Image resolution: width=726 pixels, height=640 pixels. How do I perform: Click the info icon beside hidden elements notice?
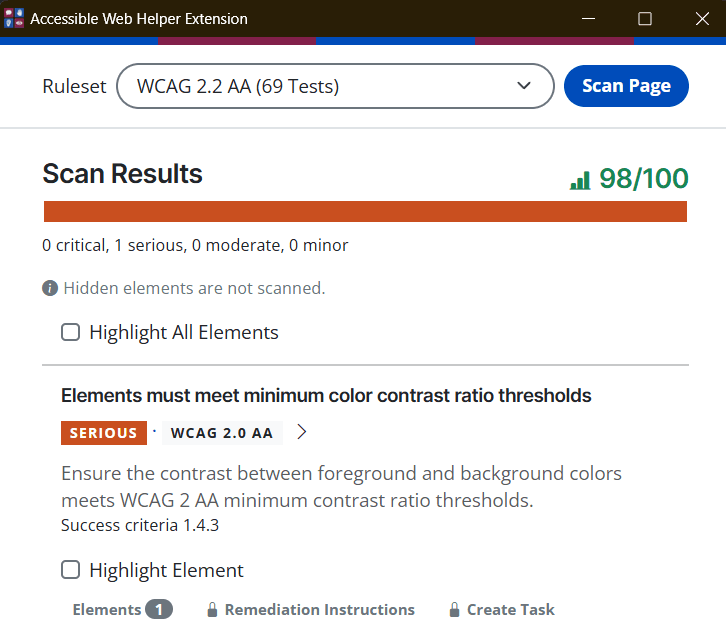pyautogui.click(x=50, y=288)
